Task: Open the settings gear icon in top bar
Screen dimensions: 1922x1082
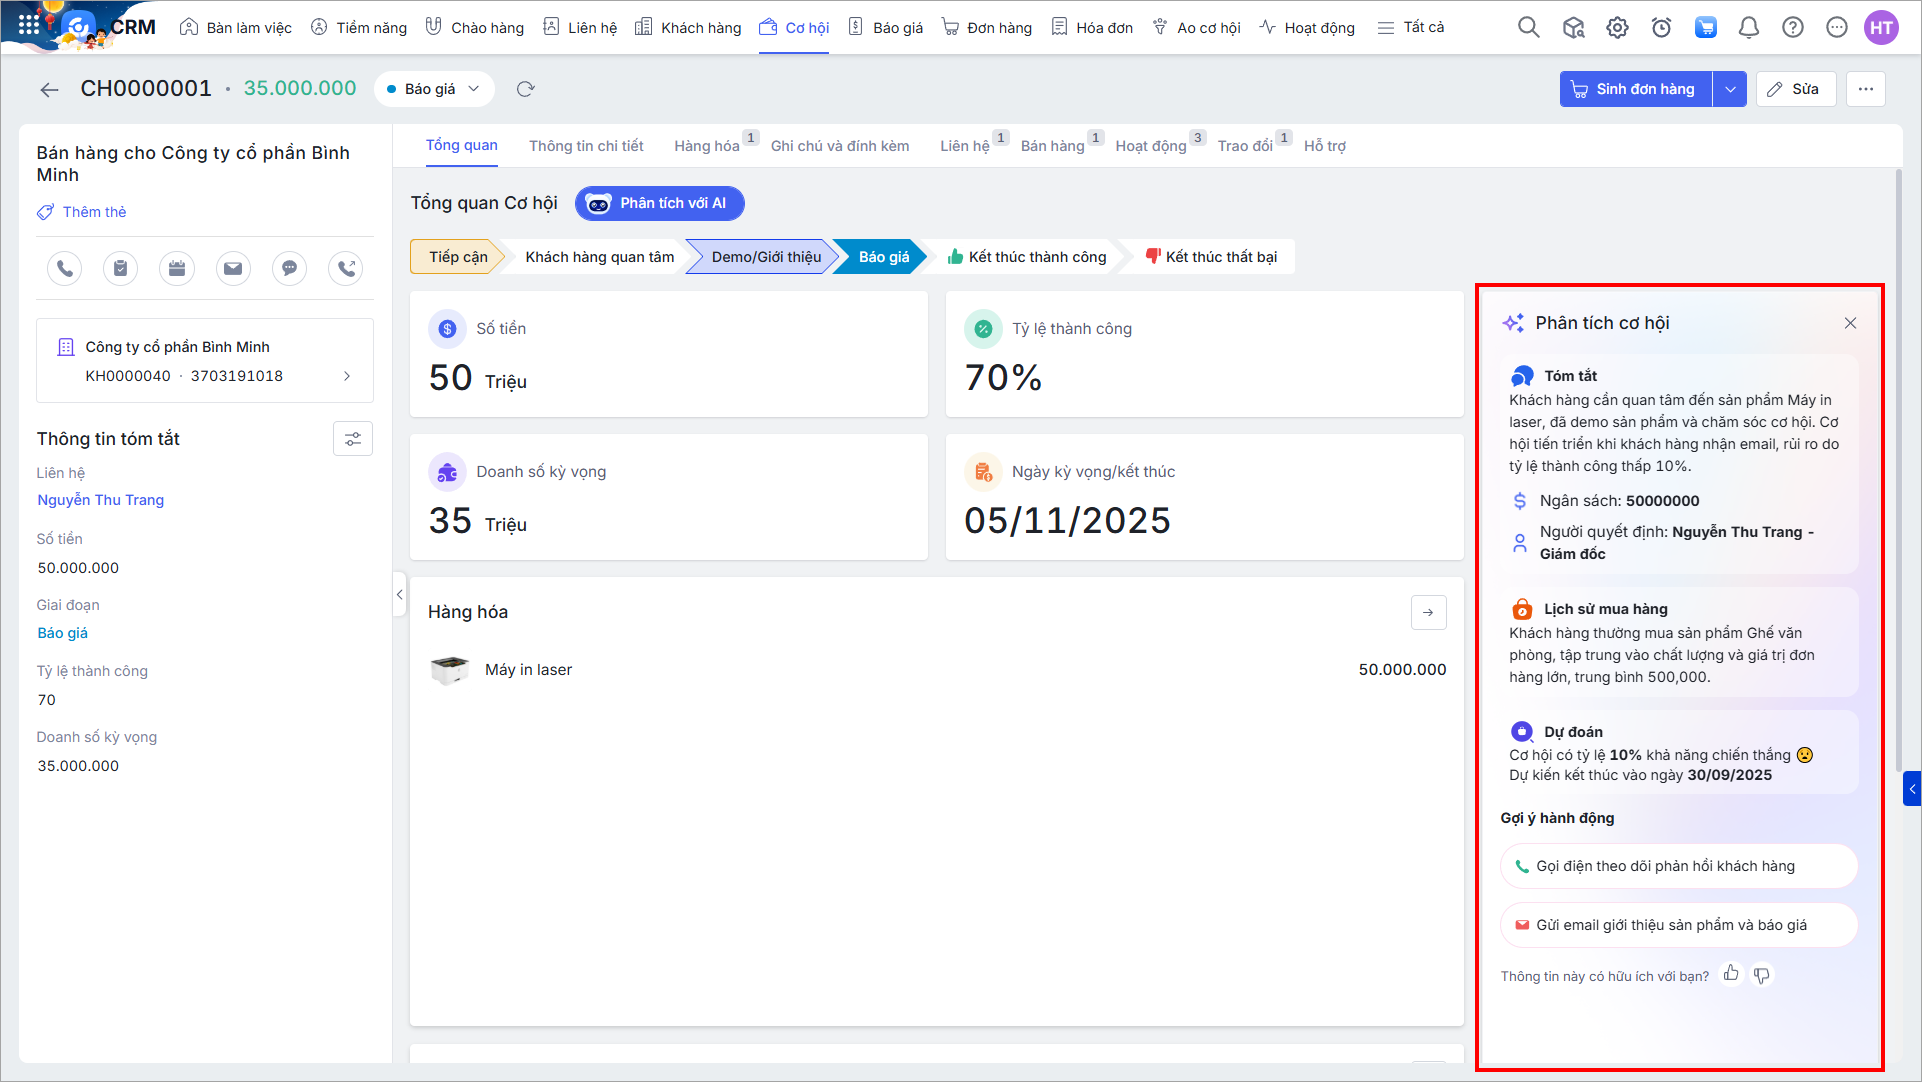Action: coord(1617,28)
